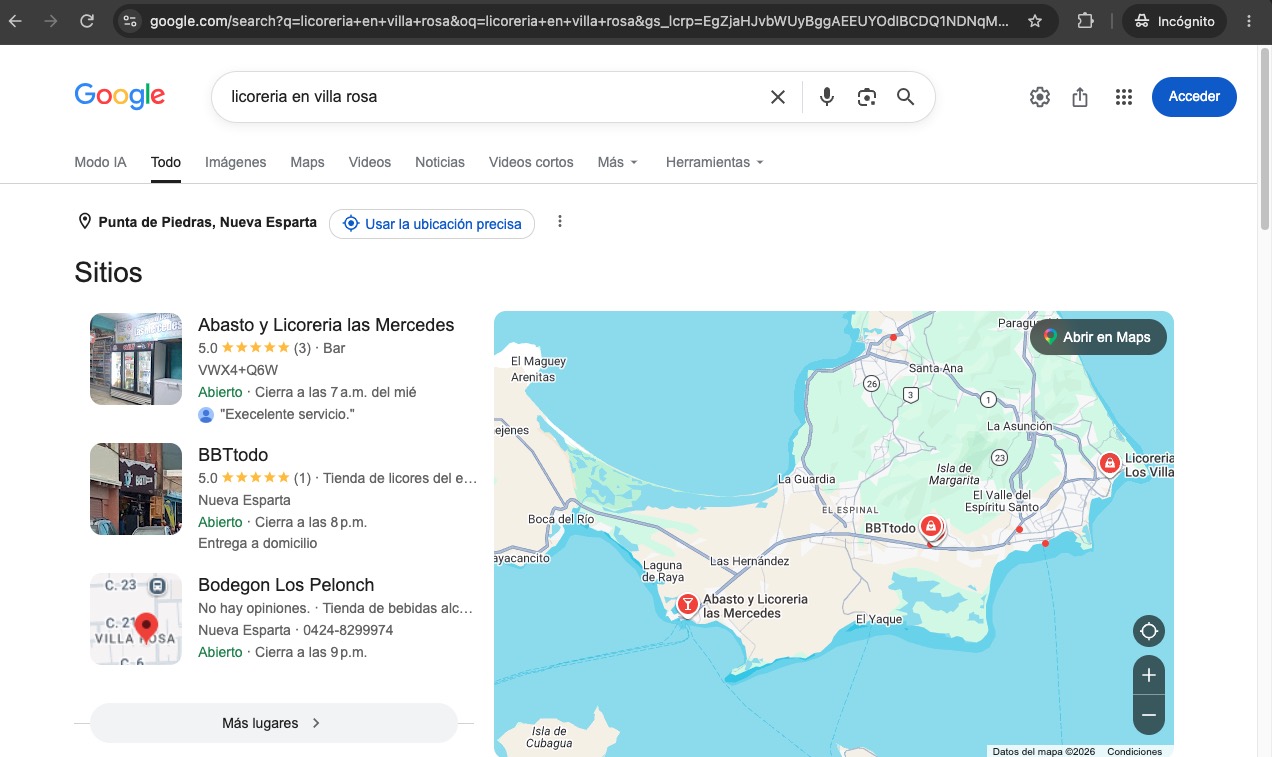The height and width of the screenshot is (757, 1272).
Task: Open Google Lens image search icon
Action: [x=866, y=97]
